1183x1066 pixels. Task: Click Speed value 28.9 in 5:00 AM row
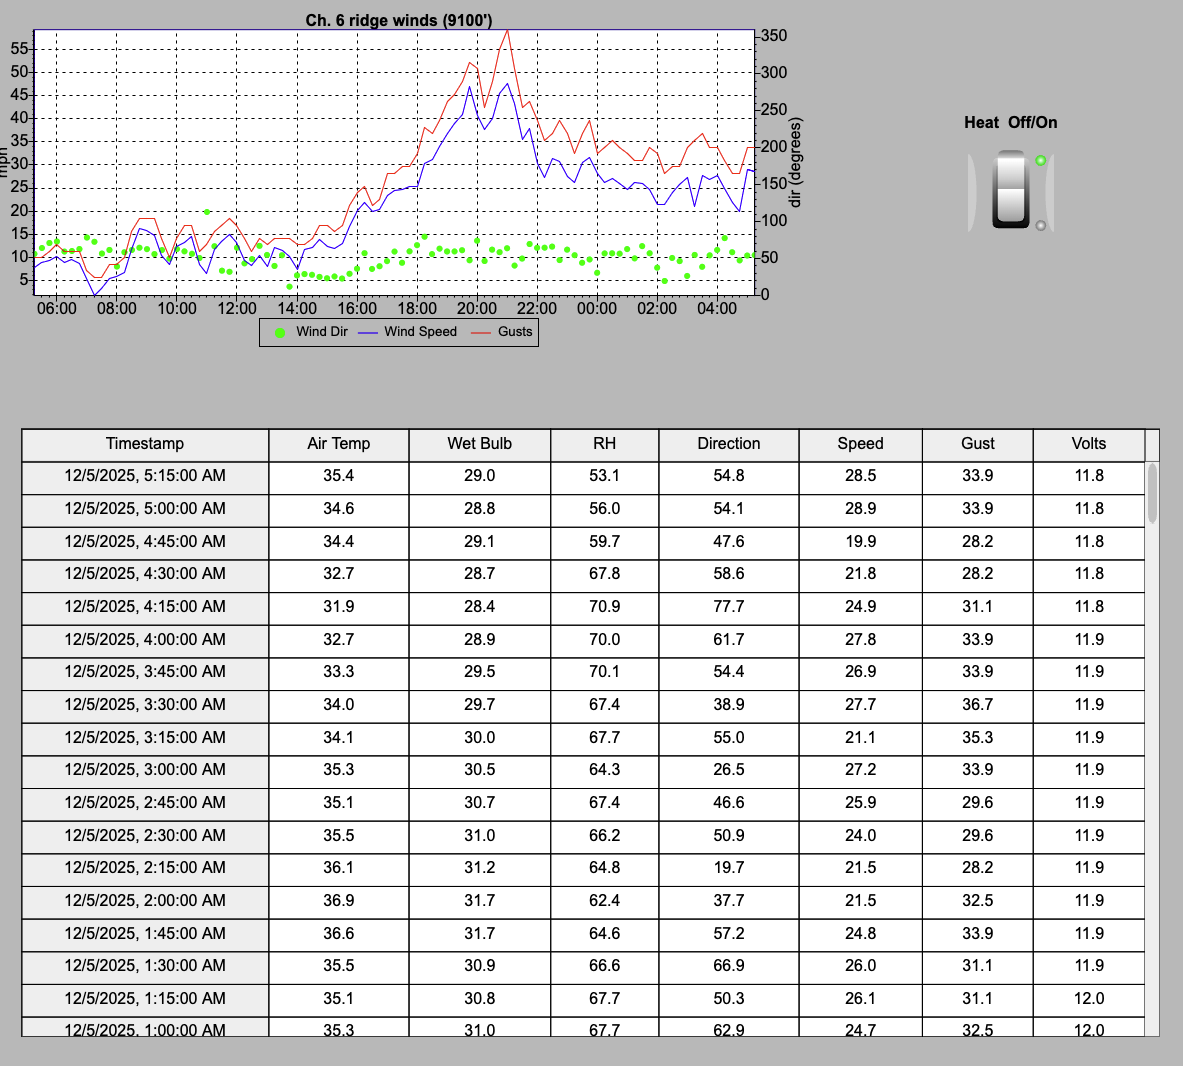pos(860,509)
